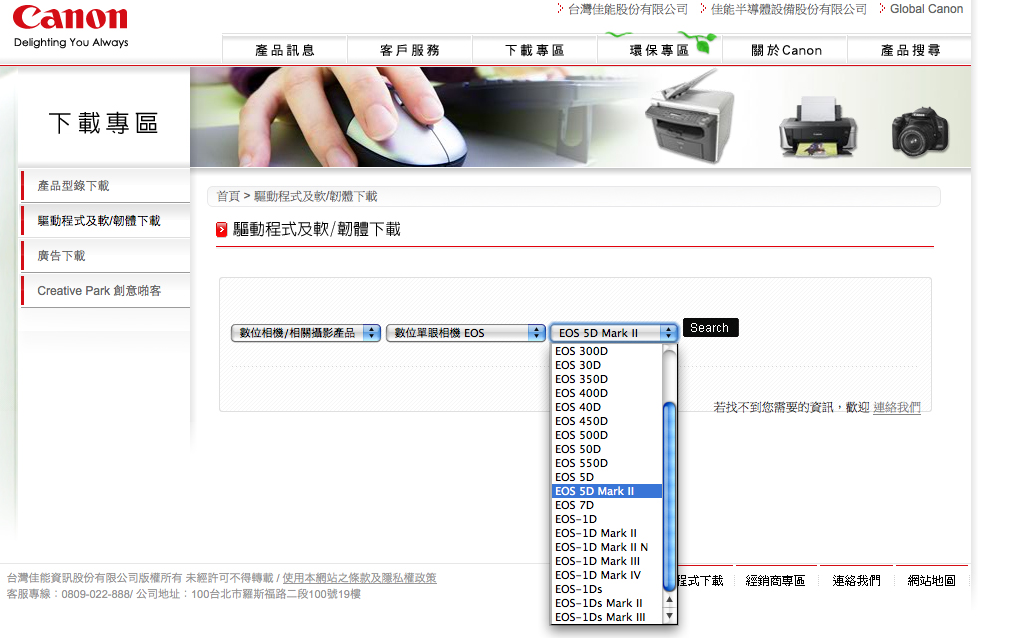Choose EOS 500D from the list
This screenshot has height=638, width=1010.
coord(607,435)
